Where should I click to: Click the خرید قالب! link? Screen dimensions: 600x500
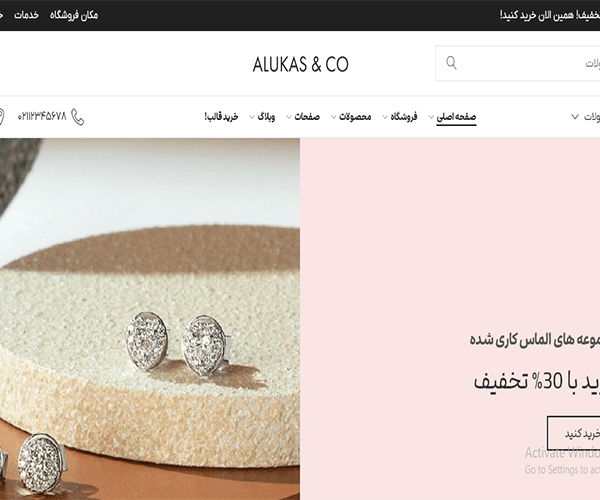tap(221, 116)
